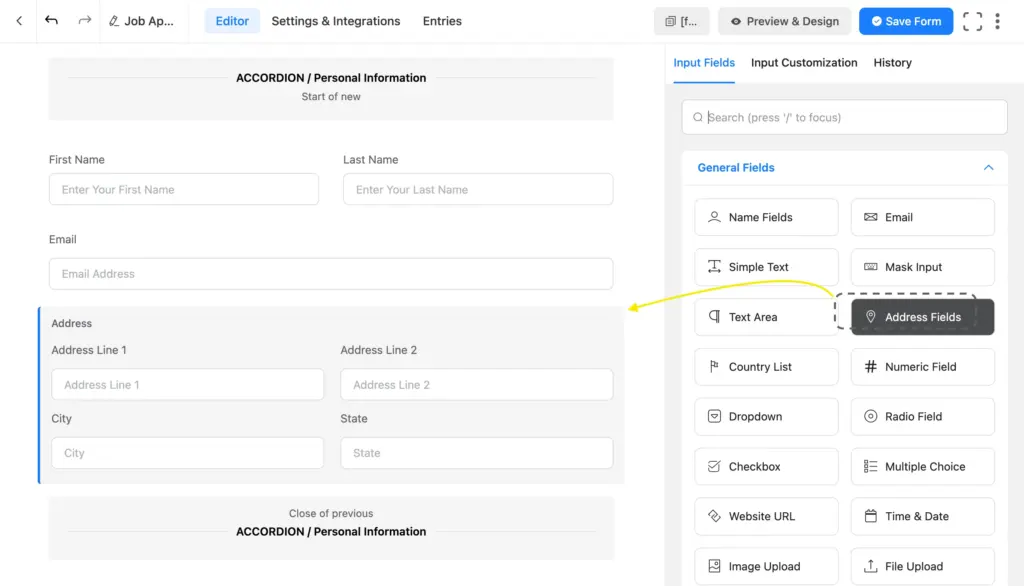Collapse the General Fields section chevron
Image resolution: width=1024 pixels, height=586 pixels.
[988, 167]
